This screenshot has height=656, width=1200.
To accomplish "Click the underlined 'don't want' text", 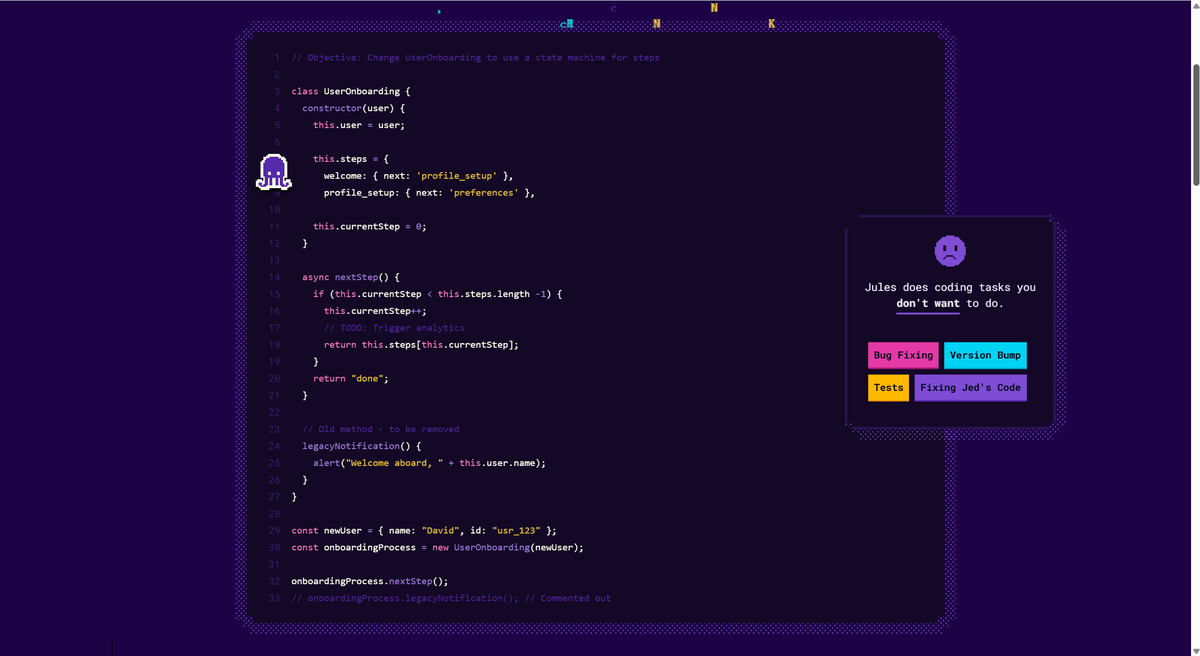I will 928,303.
